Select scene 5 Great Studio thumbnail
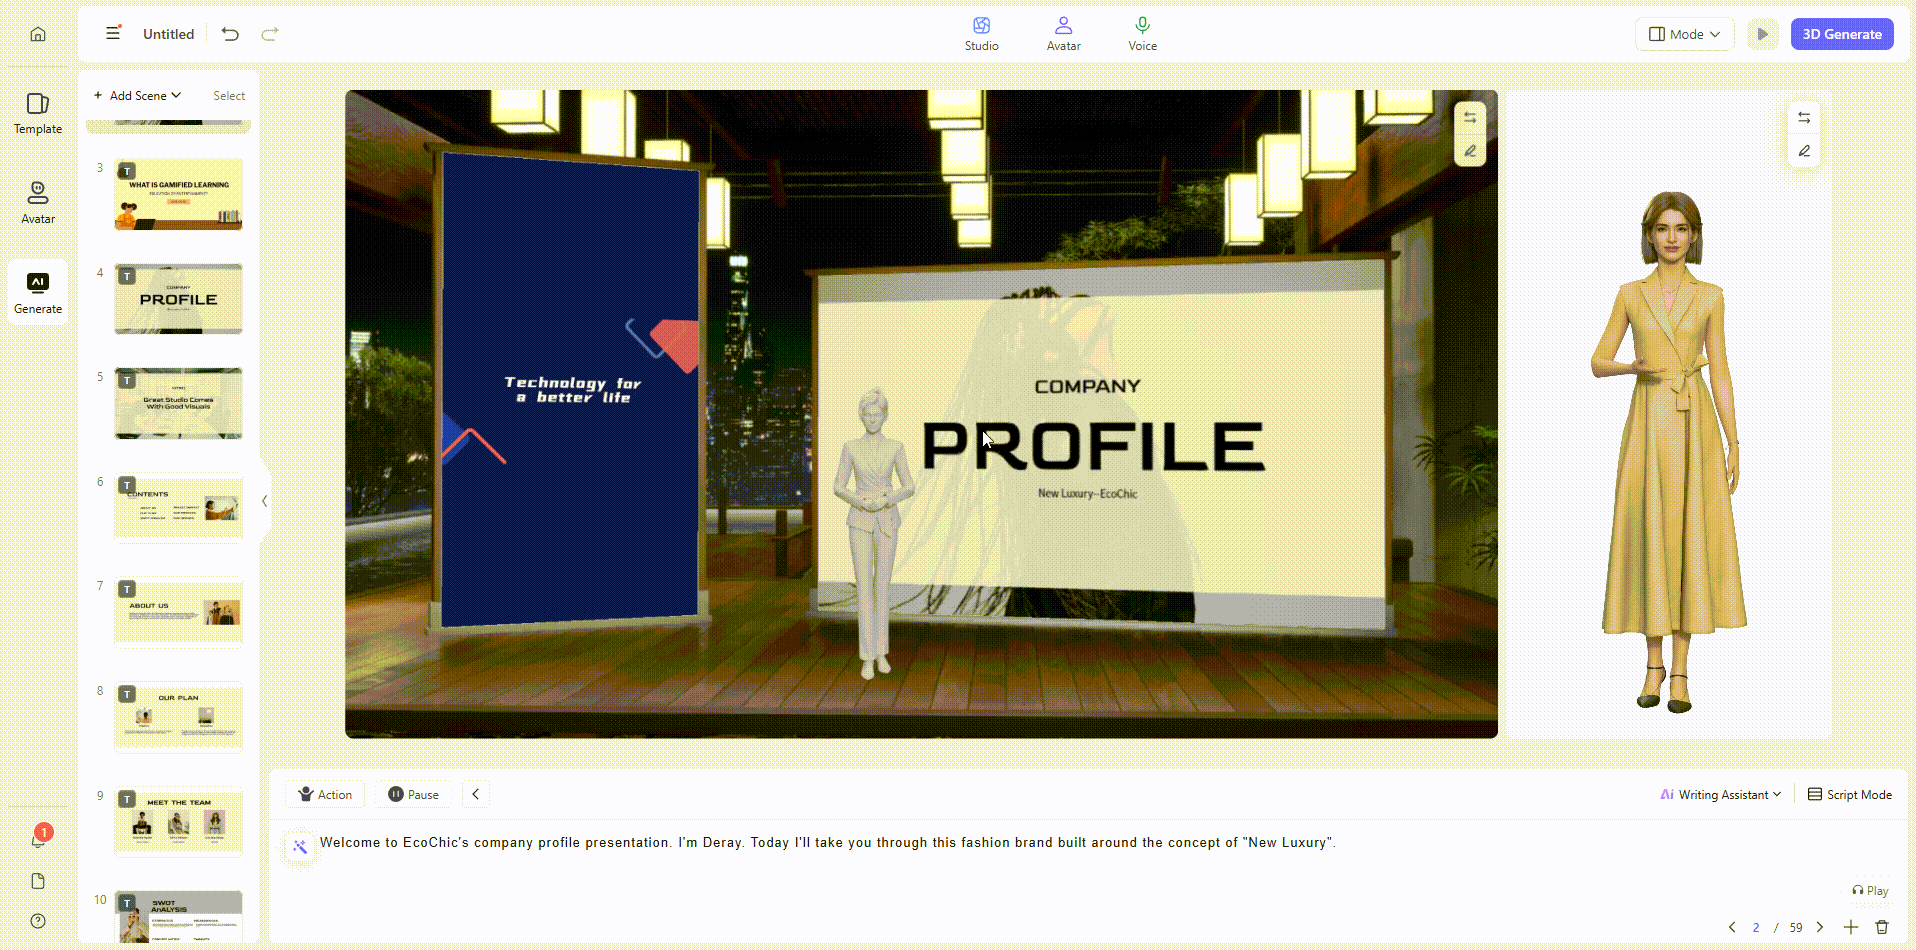This screenshot has width=1916, height=950. 178,404
